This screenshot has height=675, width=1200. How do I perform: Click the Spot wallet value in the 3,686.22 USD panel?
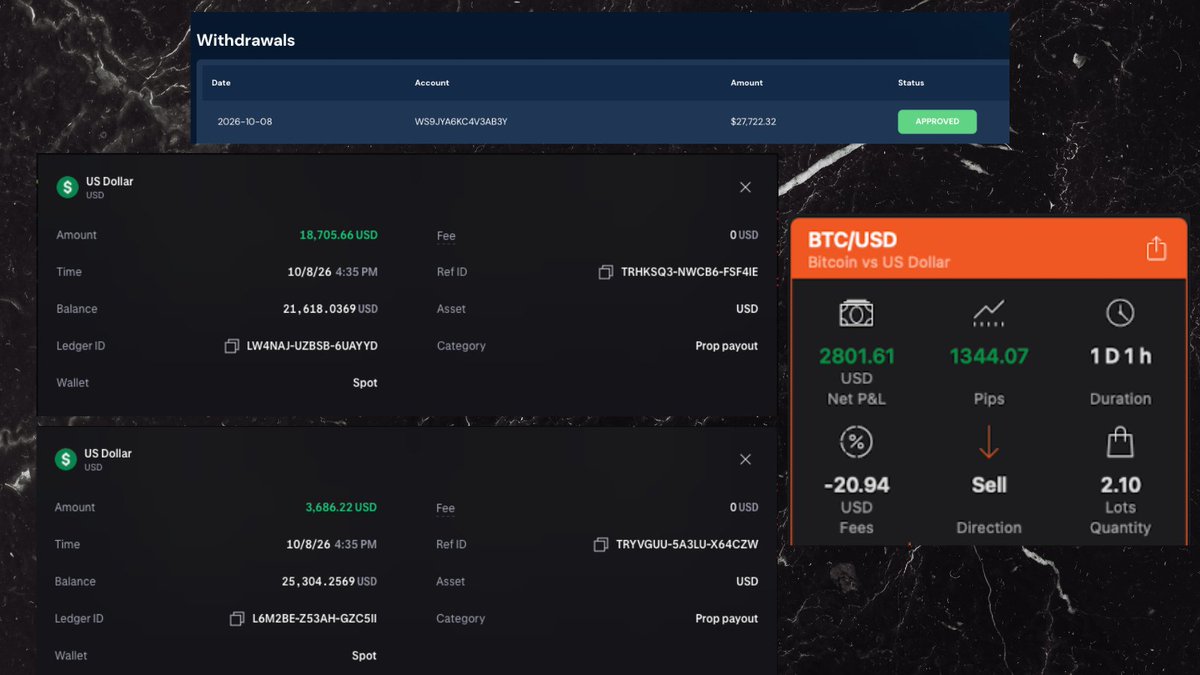pyautogui.click(x=364, y=656)
